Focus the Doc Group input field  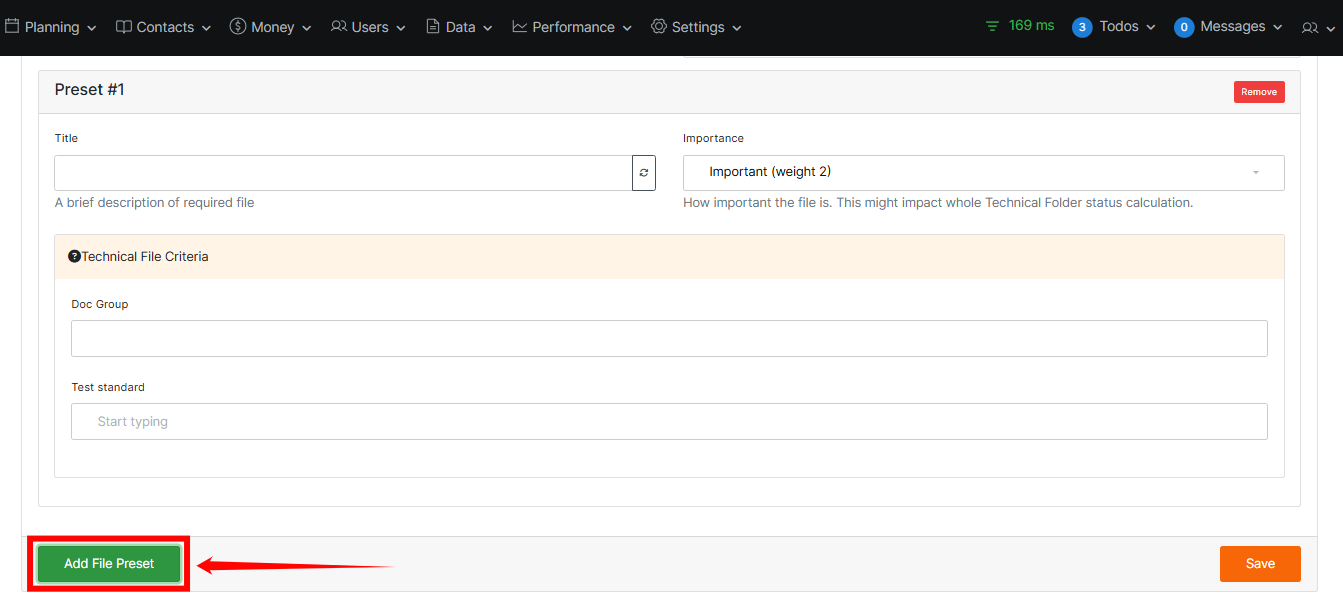(x=669, y=339)
